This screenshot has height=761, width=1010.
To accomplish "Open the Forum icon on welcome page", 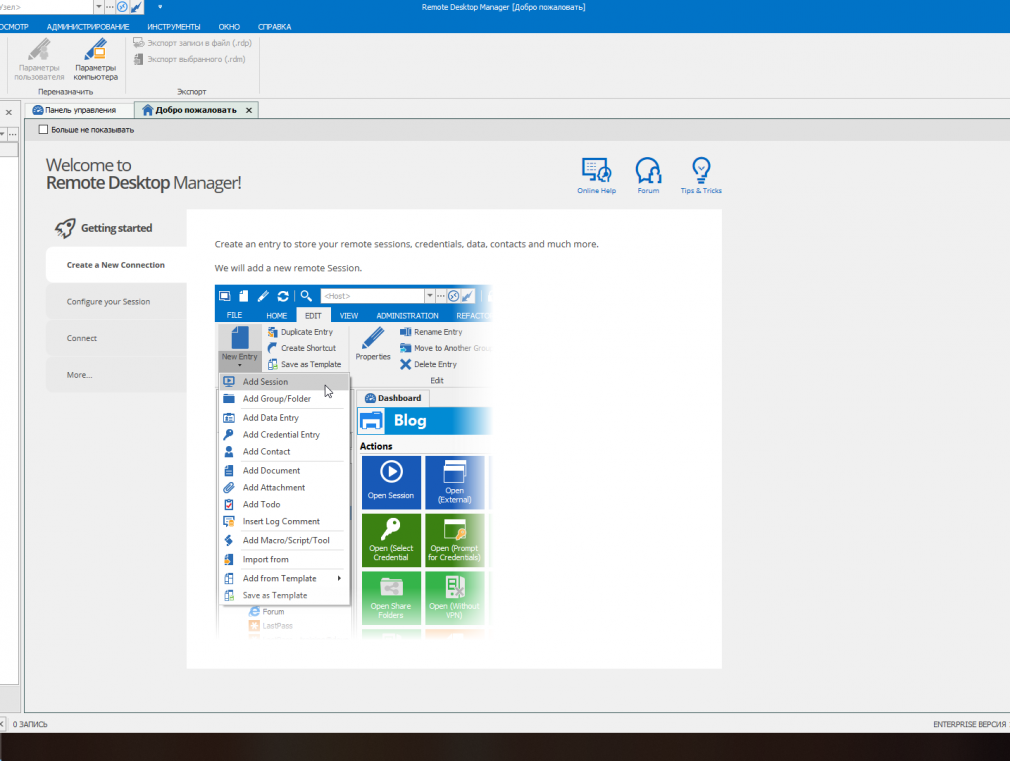I will coord(648,175).
